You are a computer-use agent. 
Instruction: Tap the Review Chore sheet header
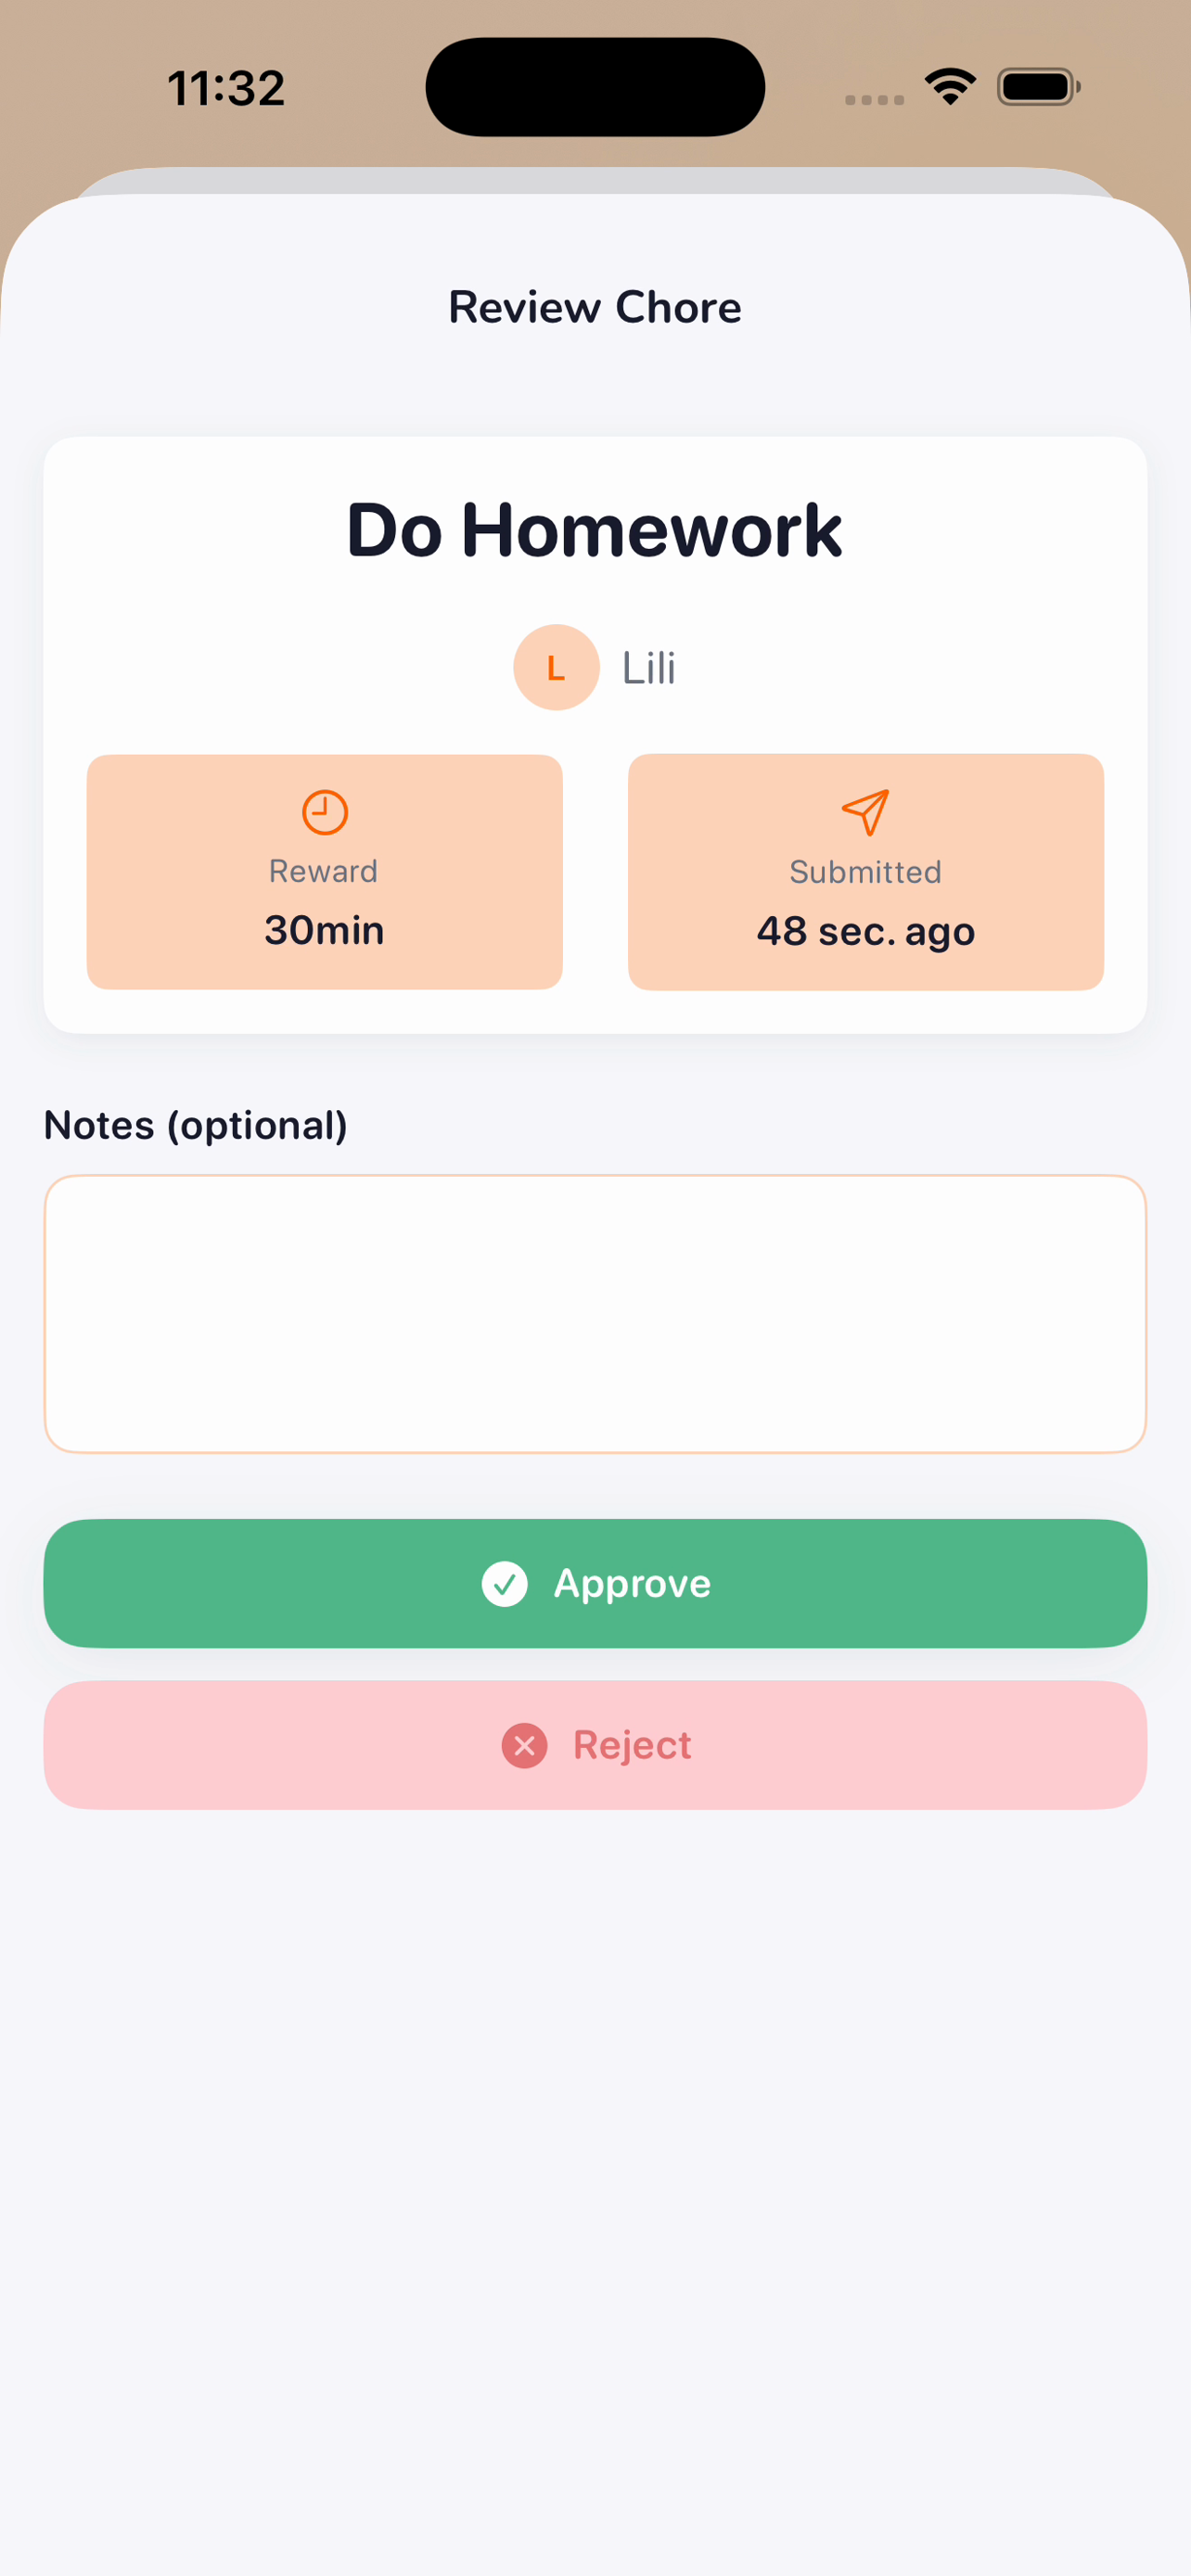tap(595, 307)
